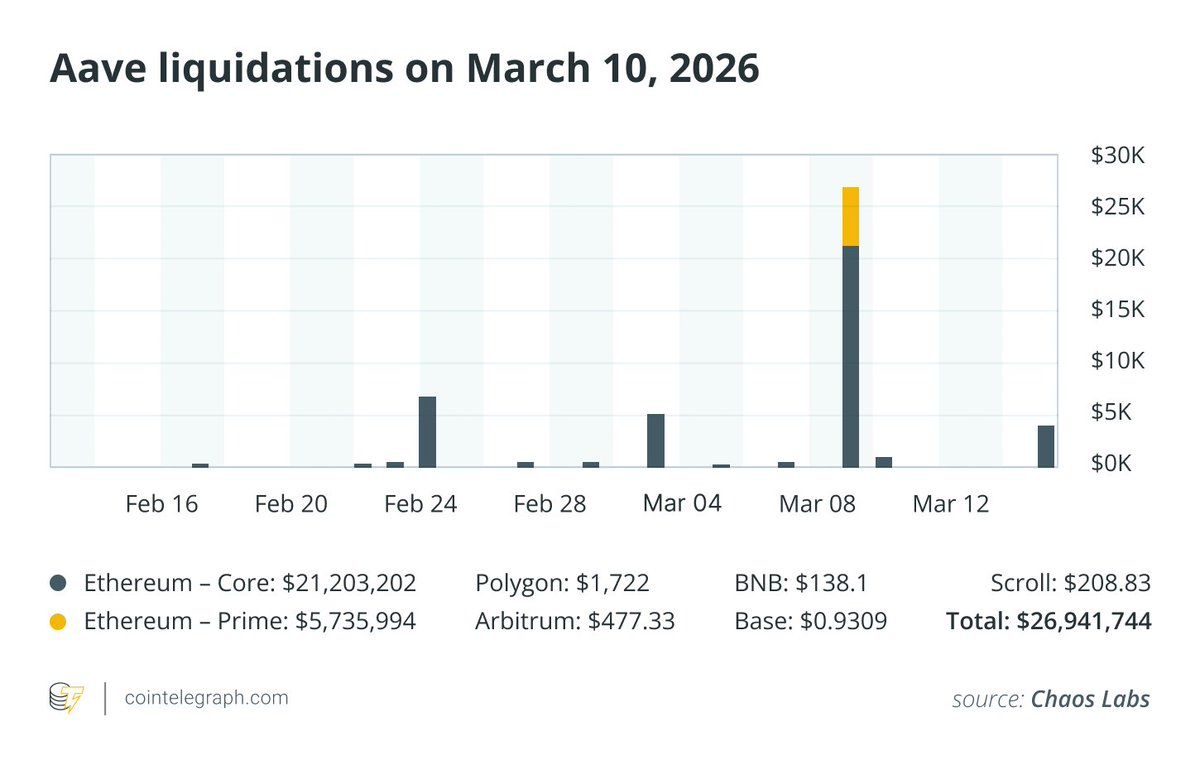1200x765 pixels.
Task: Click the tallest dark bar after Mar 08
Action: (851, 355)
